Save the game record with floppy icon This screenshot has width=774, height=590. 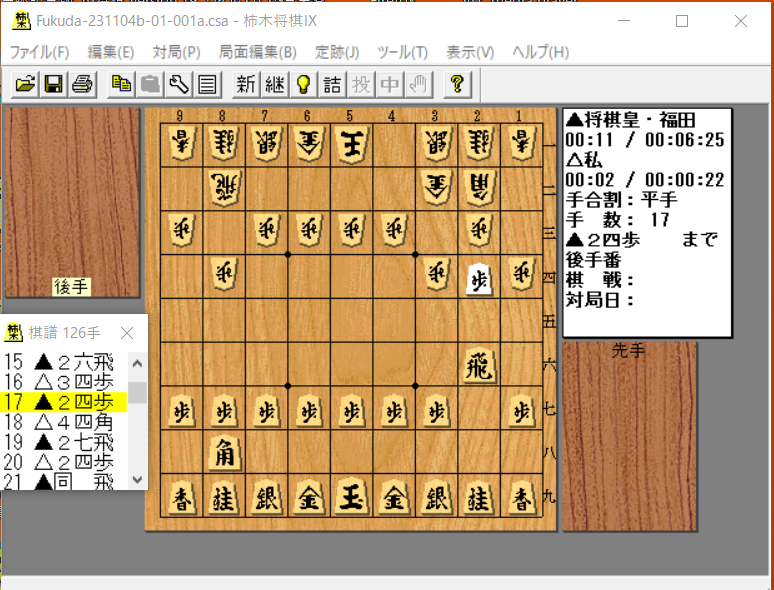tap(53, 84)
